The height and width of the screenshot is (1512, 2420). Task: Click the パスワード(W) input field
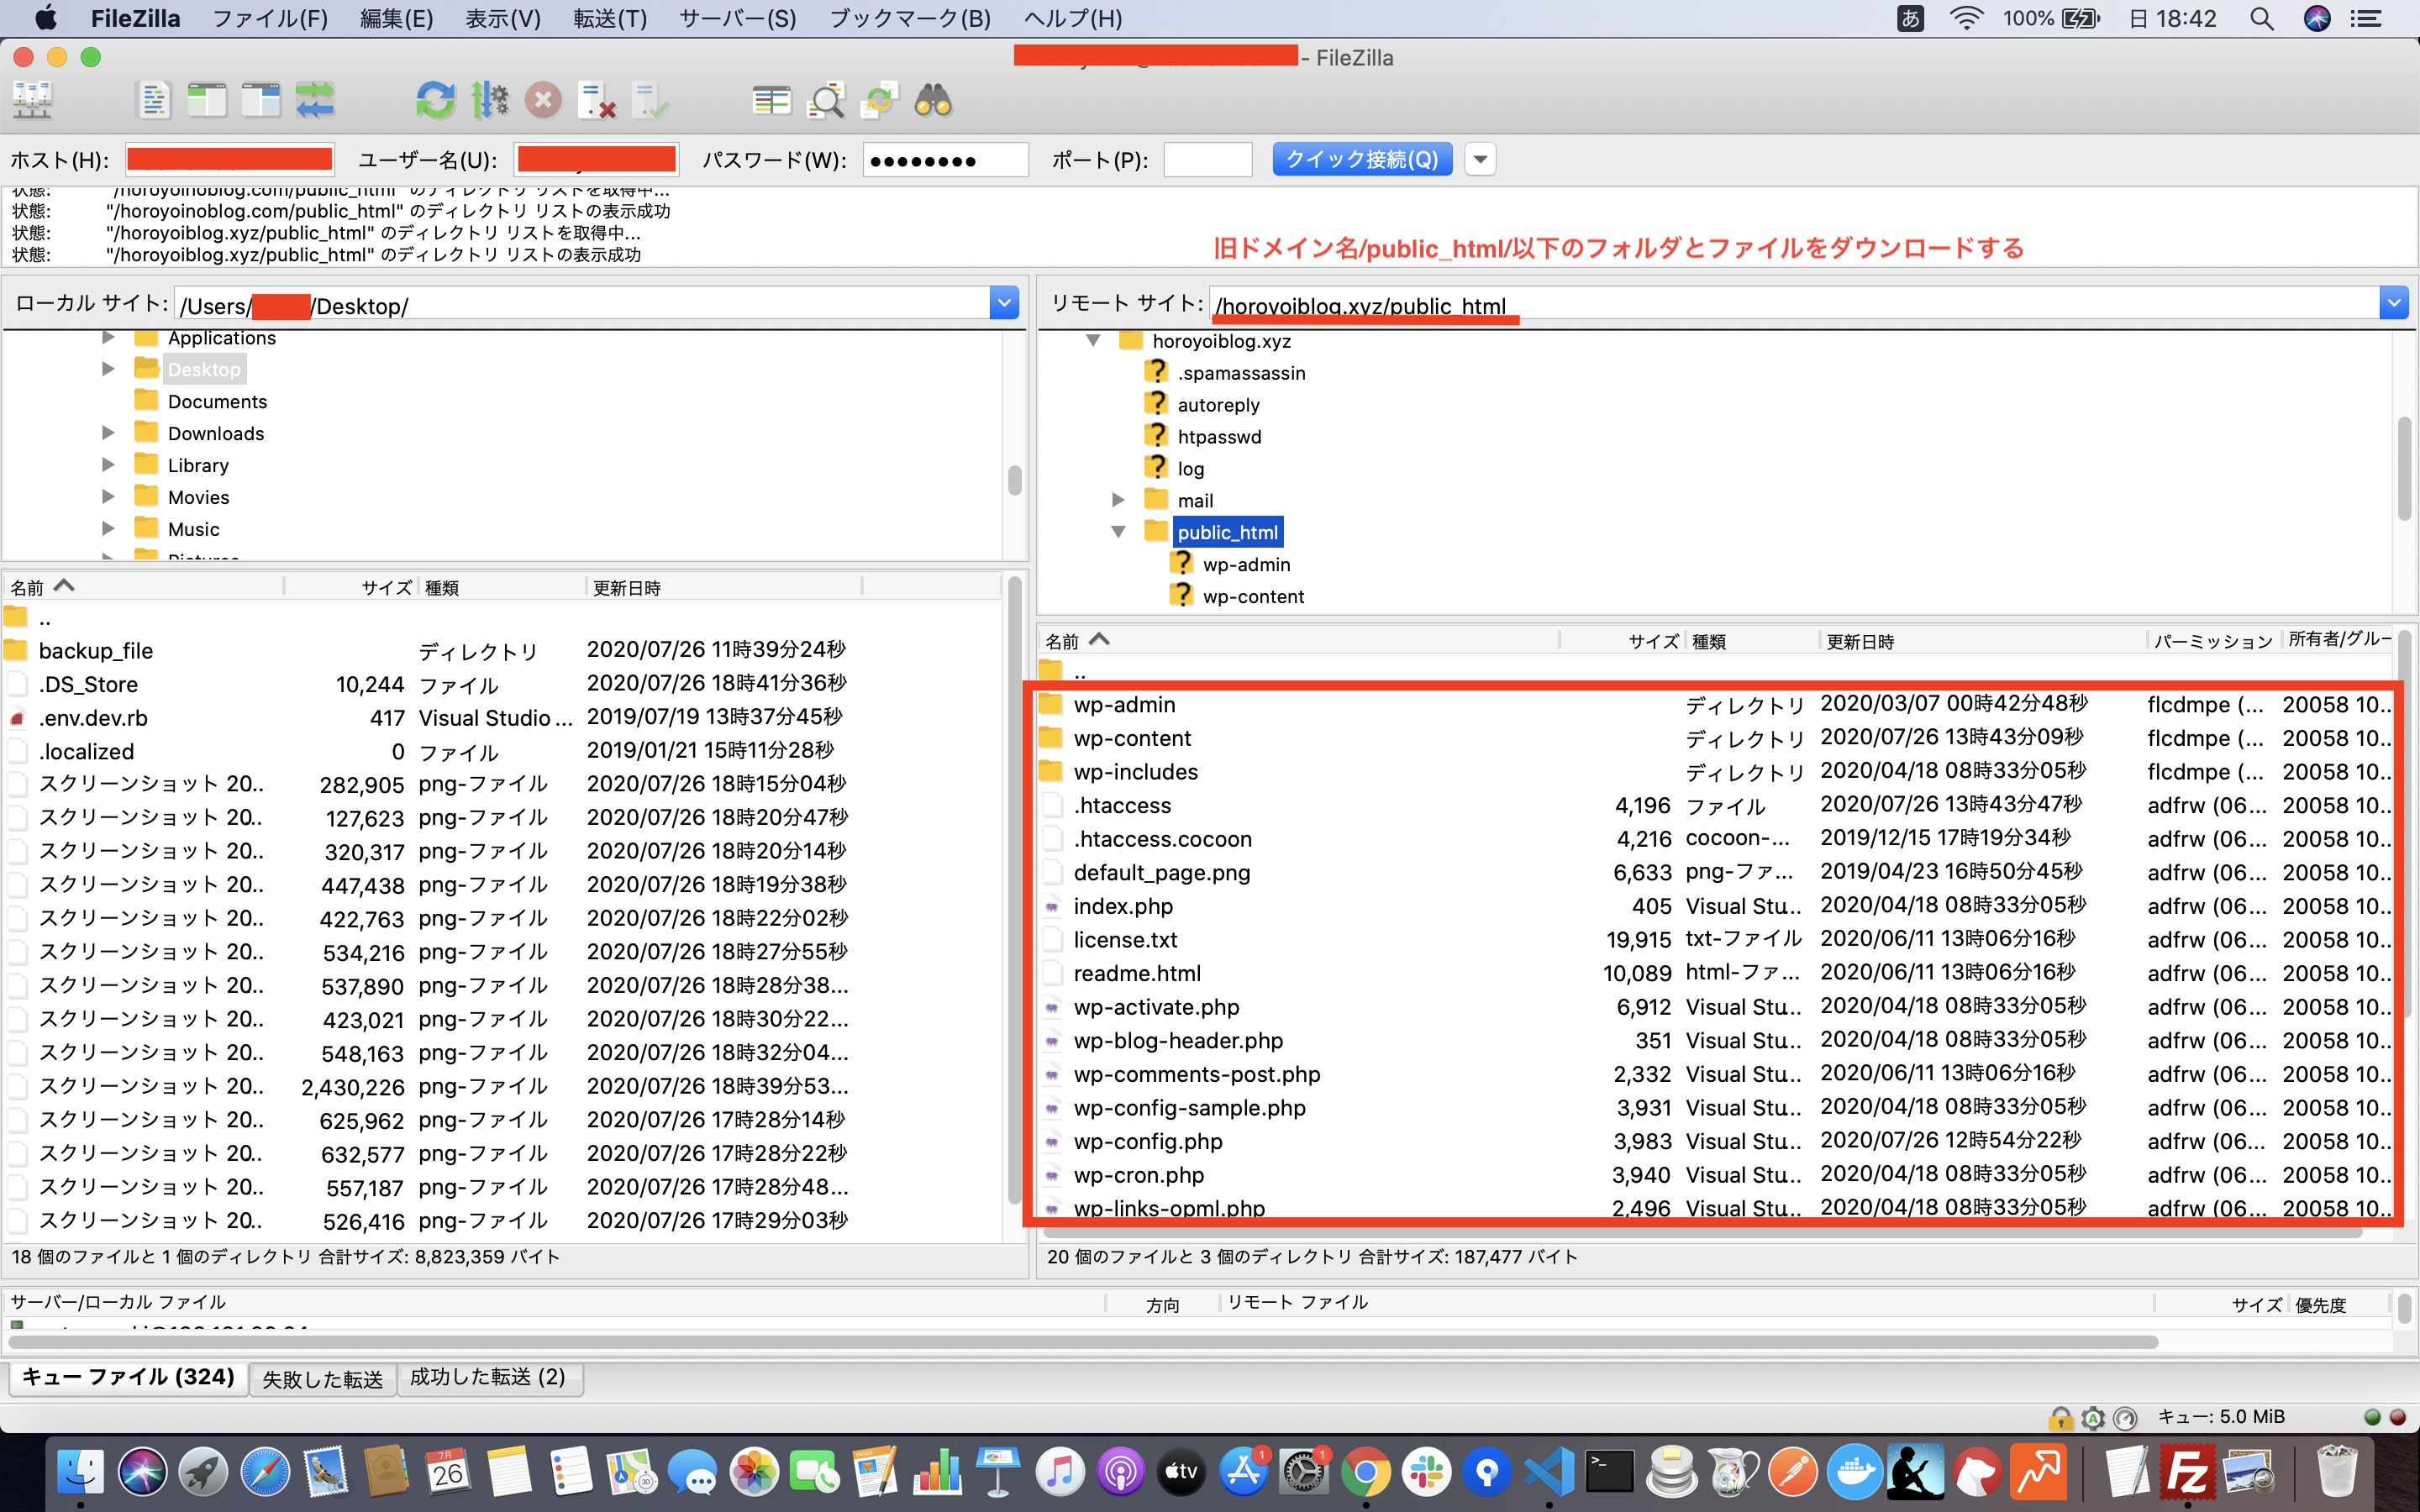tap(945, 159)
